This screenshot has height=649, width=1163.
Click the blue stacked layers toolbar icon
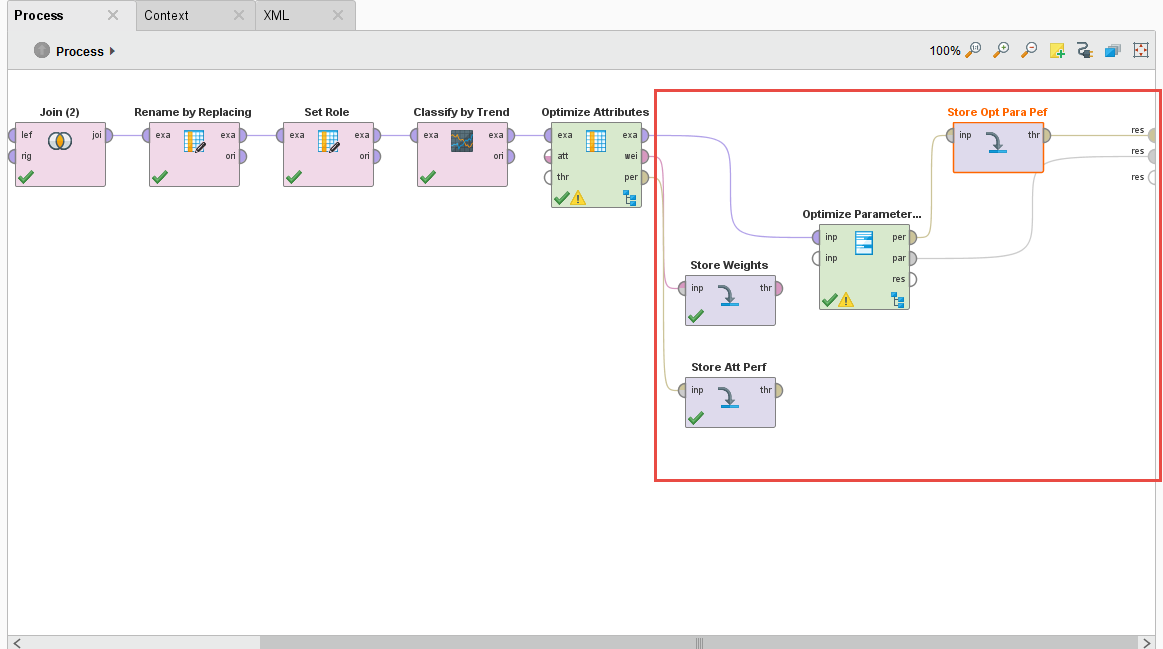tap(1113, 50)
